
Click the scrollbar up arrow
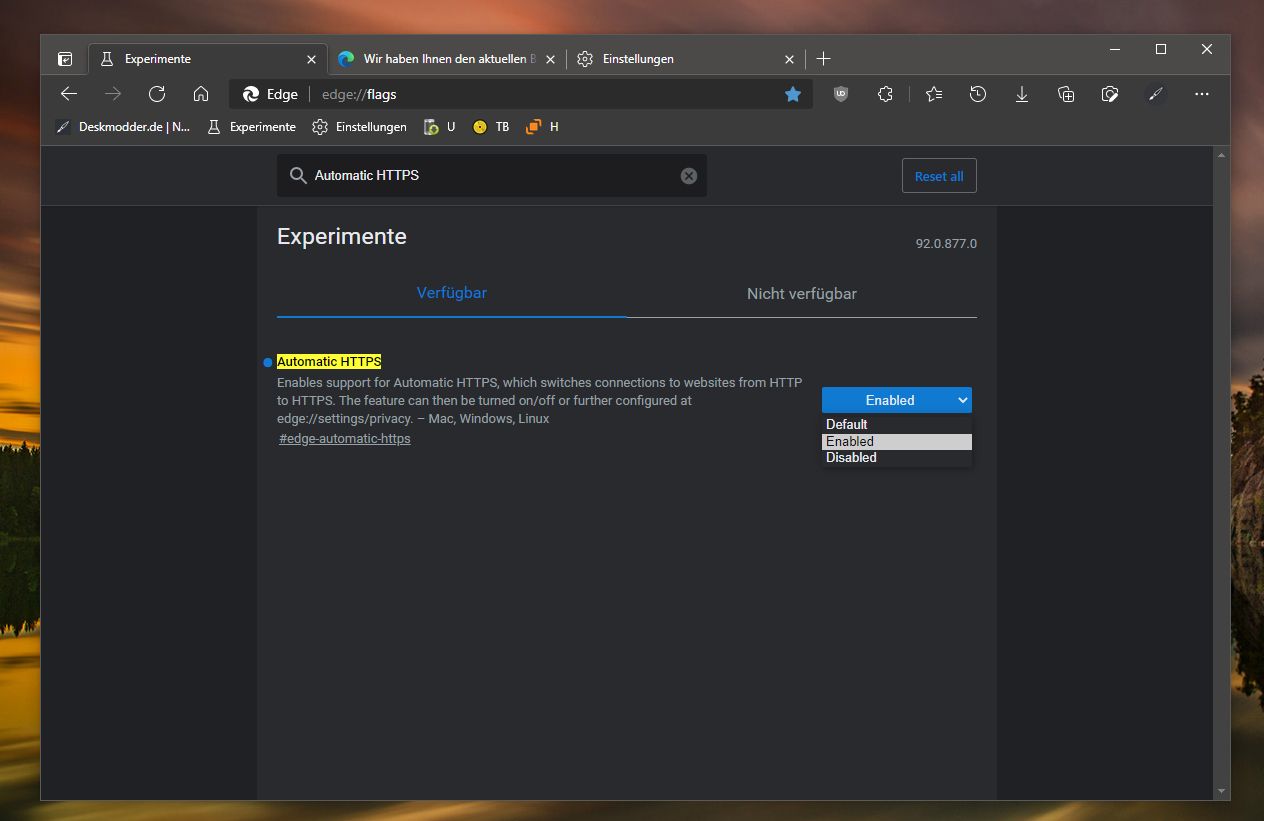click(x=1221, y=155)
